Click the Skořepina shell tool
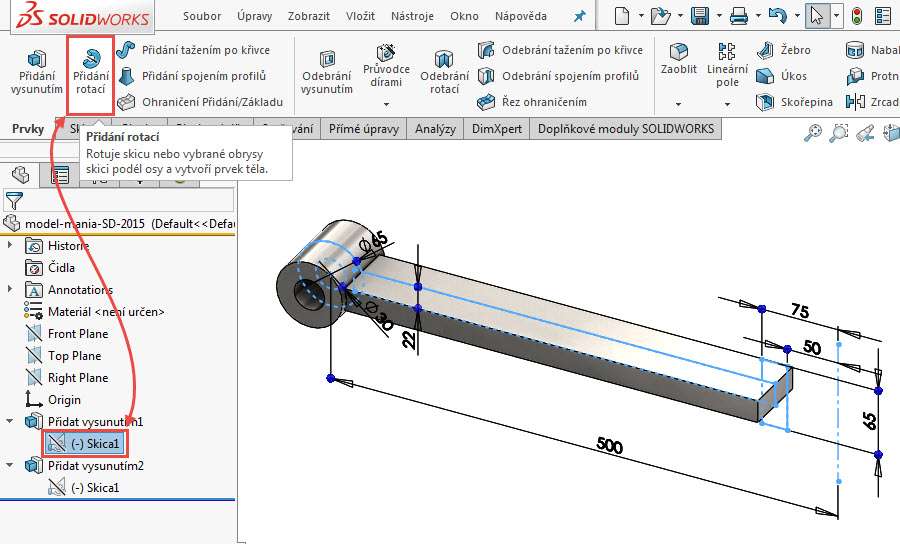Image resolution: width=900 pixels, height=544 pixels. coord(794,102)
